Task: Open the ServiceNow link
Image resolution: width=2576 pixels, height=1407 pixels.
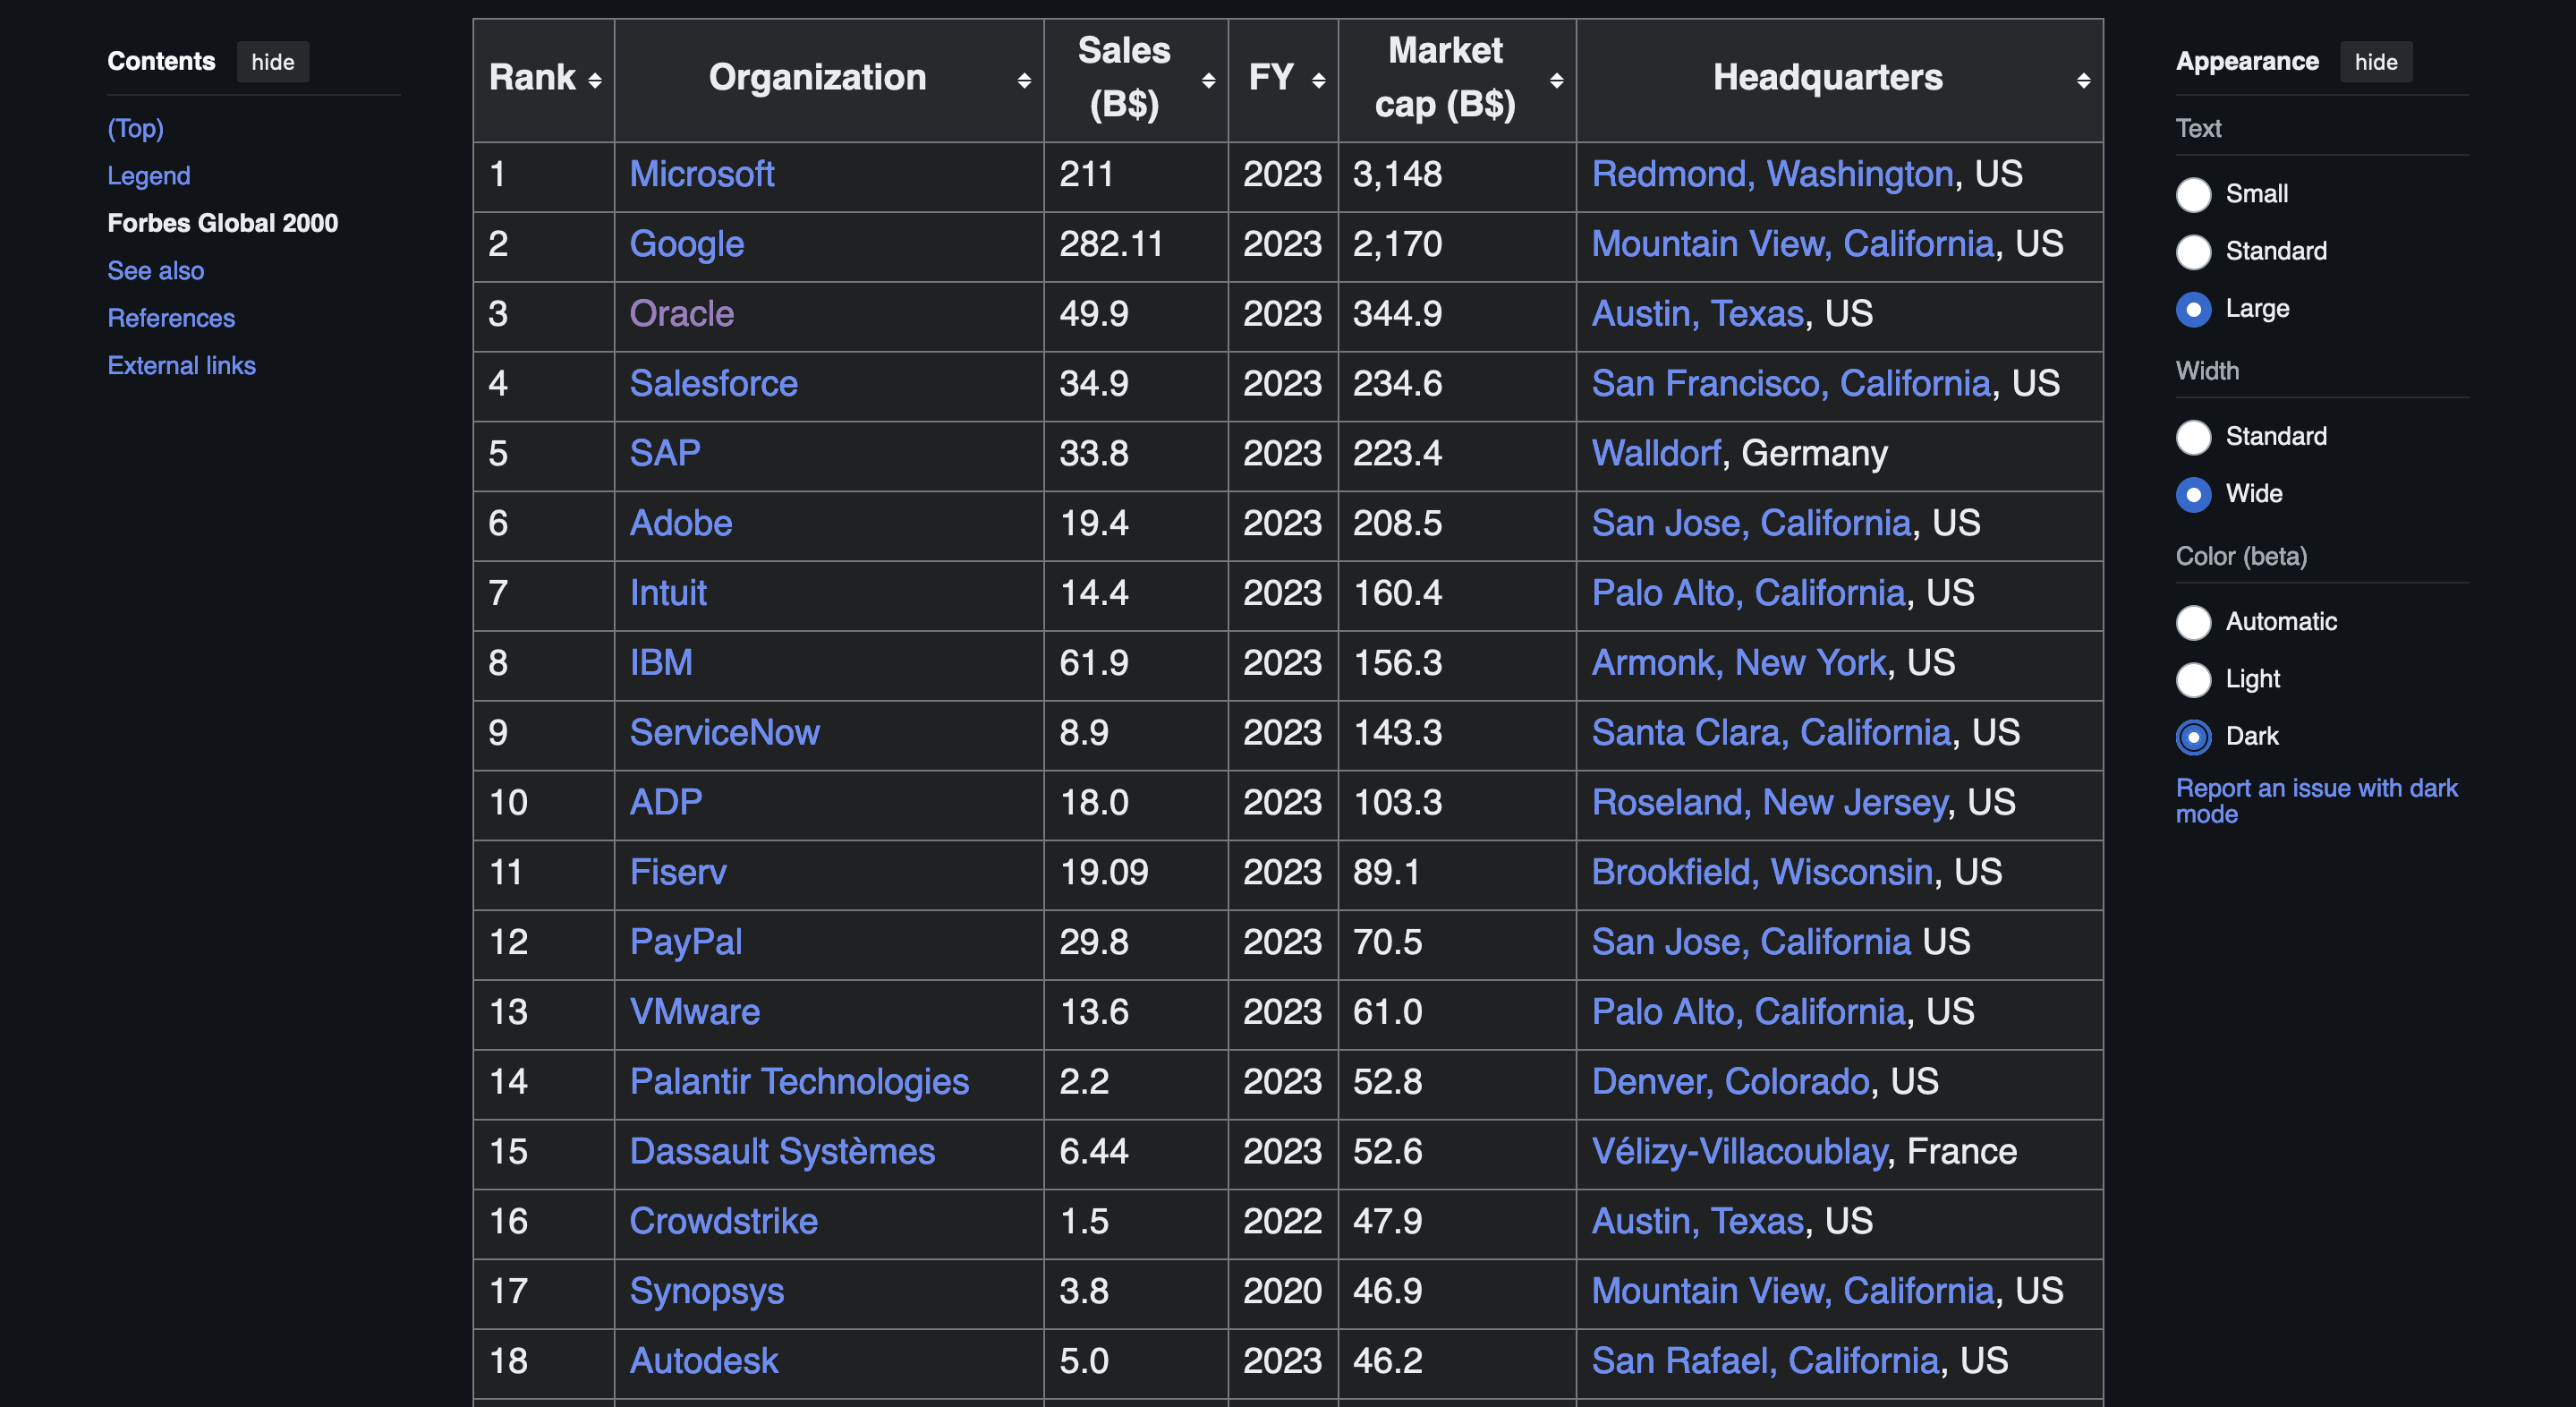Action: tap(725, 733)
